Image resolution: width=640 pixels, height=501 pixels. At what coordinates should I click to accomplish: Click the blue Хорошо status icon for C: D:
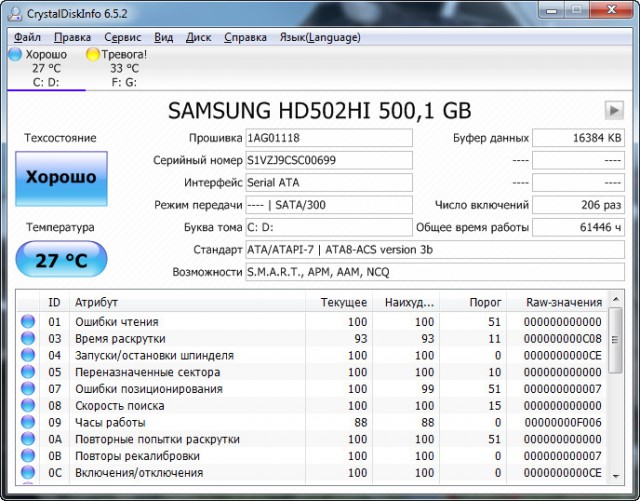15,54
